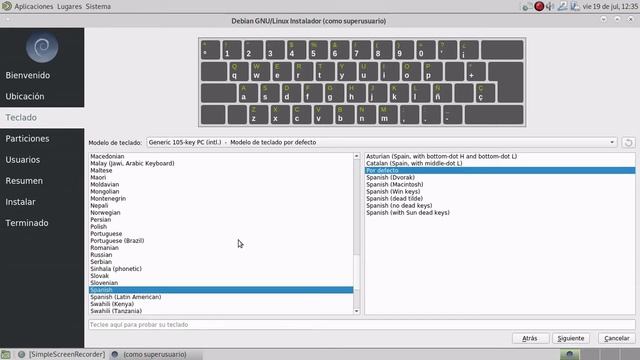Viewport: 640px width, 360px height.
Task: Select Malay (Jawi, Arabic Keyboard) layout
Action: coord(221,163)
